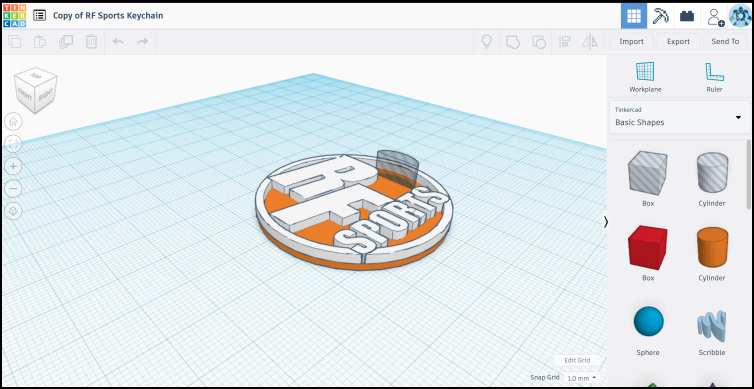Toggle orthographic/perspective view cube icon
The height and width of the screenshot is (389, 754).
(13, 211)
